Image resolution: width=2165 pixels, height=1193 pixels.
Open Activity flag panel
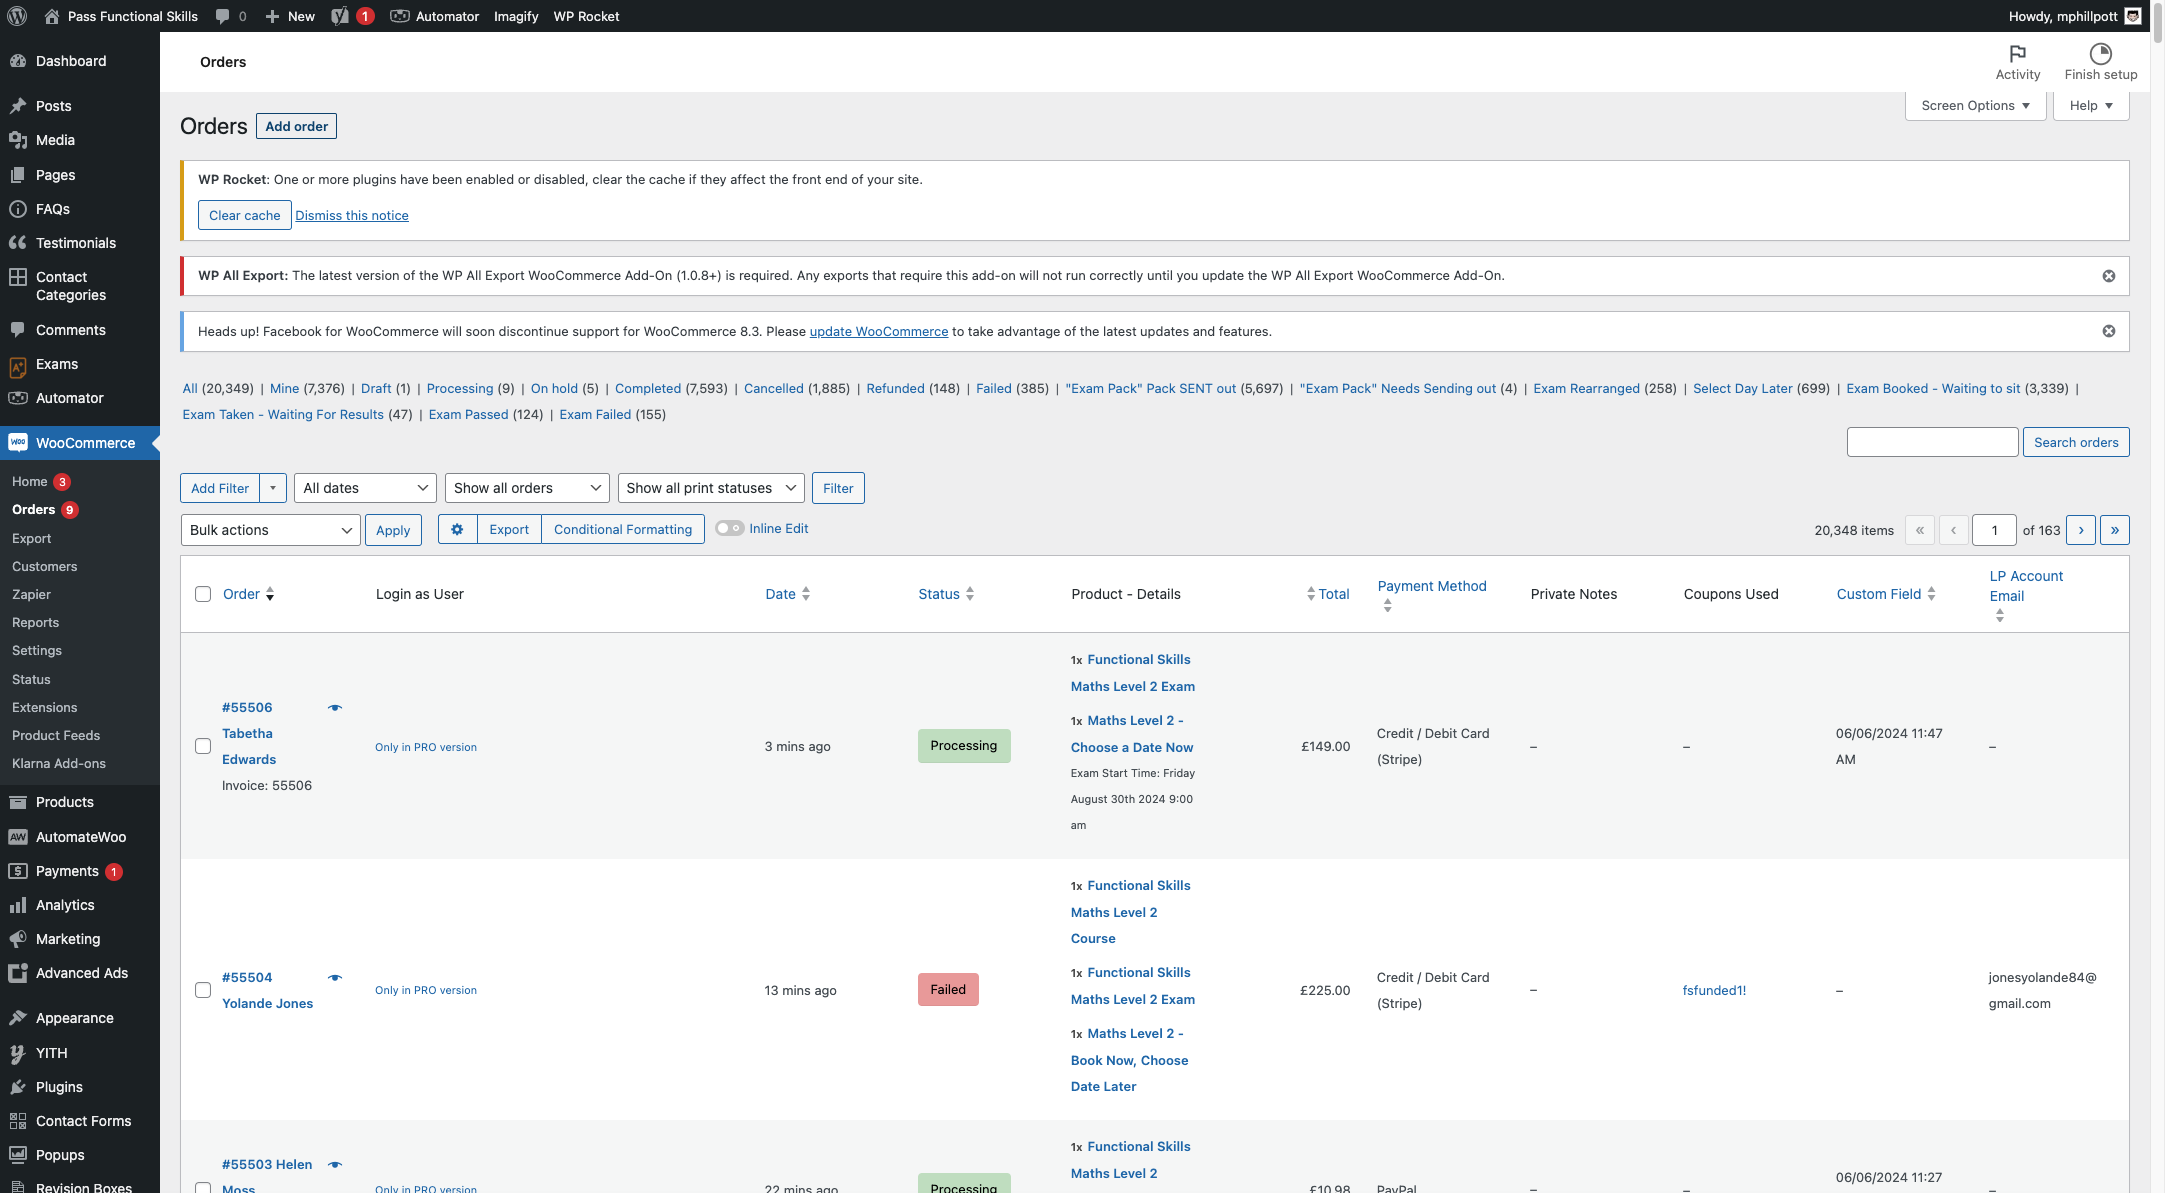coord(2017,62)
